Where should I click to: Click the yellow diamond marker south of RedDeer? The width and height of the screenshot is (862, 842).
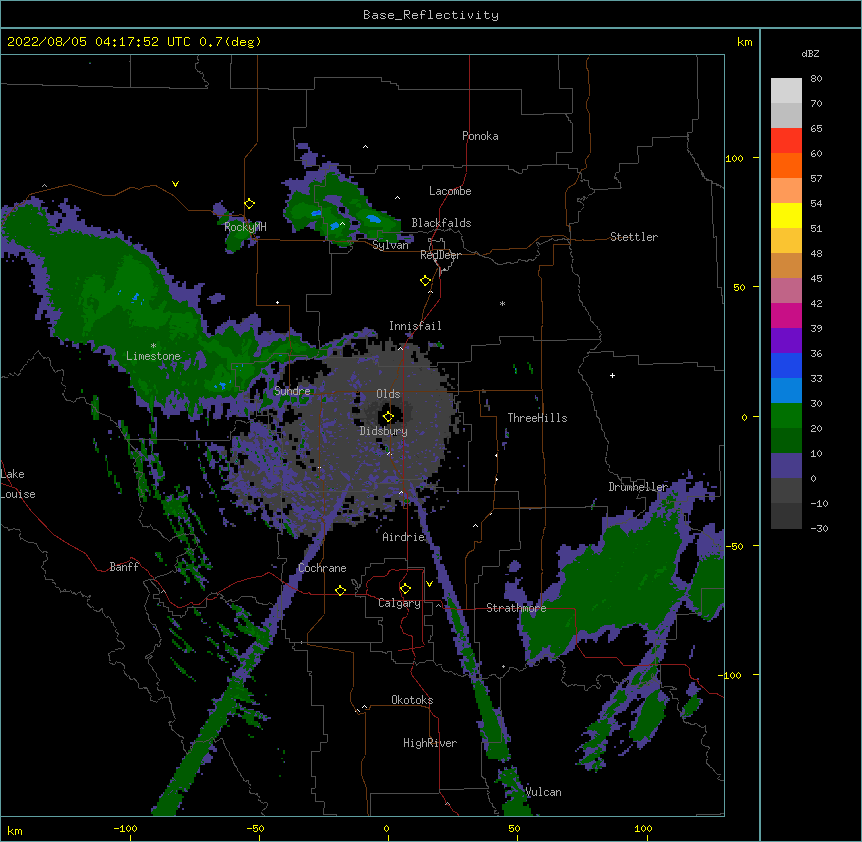pyautogui.click(x=426, y=281)
